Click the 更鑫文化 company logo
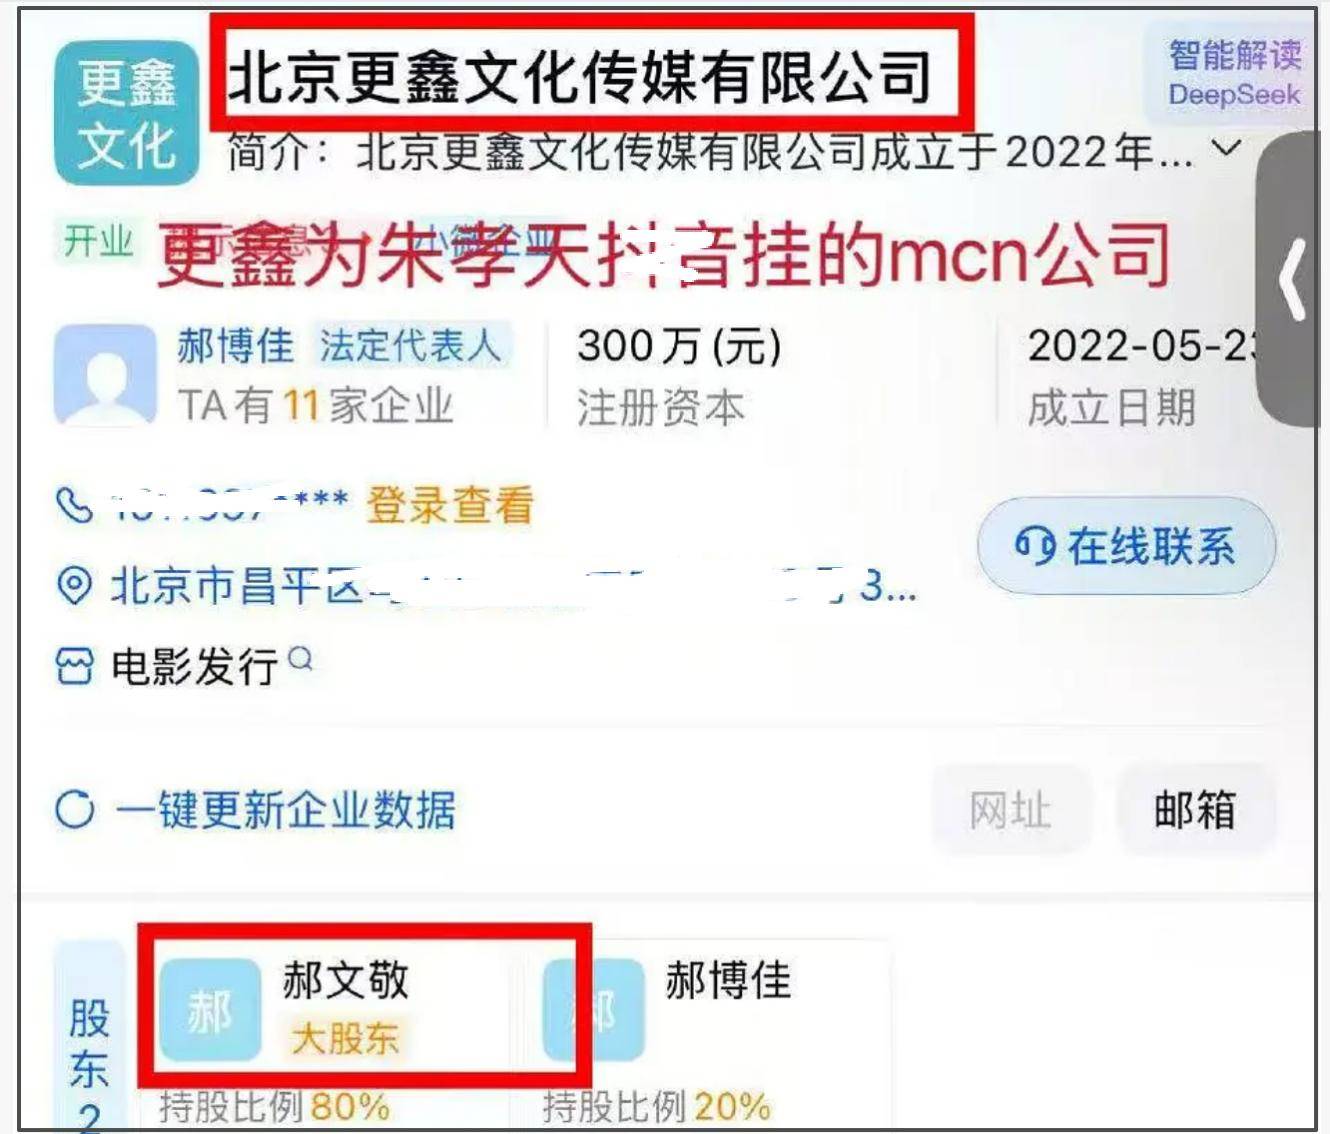The height and width of the screenshot is (1134, 1330). click(x=126, y=113)
